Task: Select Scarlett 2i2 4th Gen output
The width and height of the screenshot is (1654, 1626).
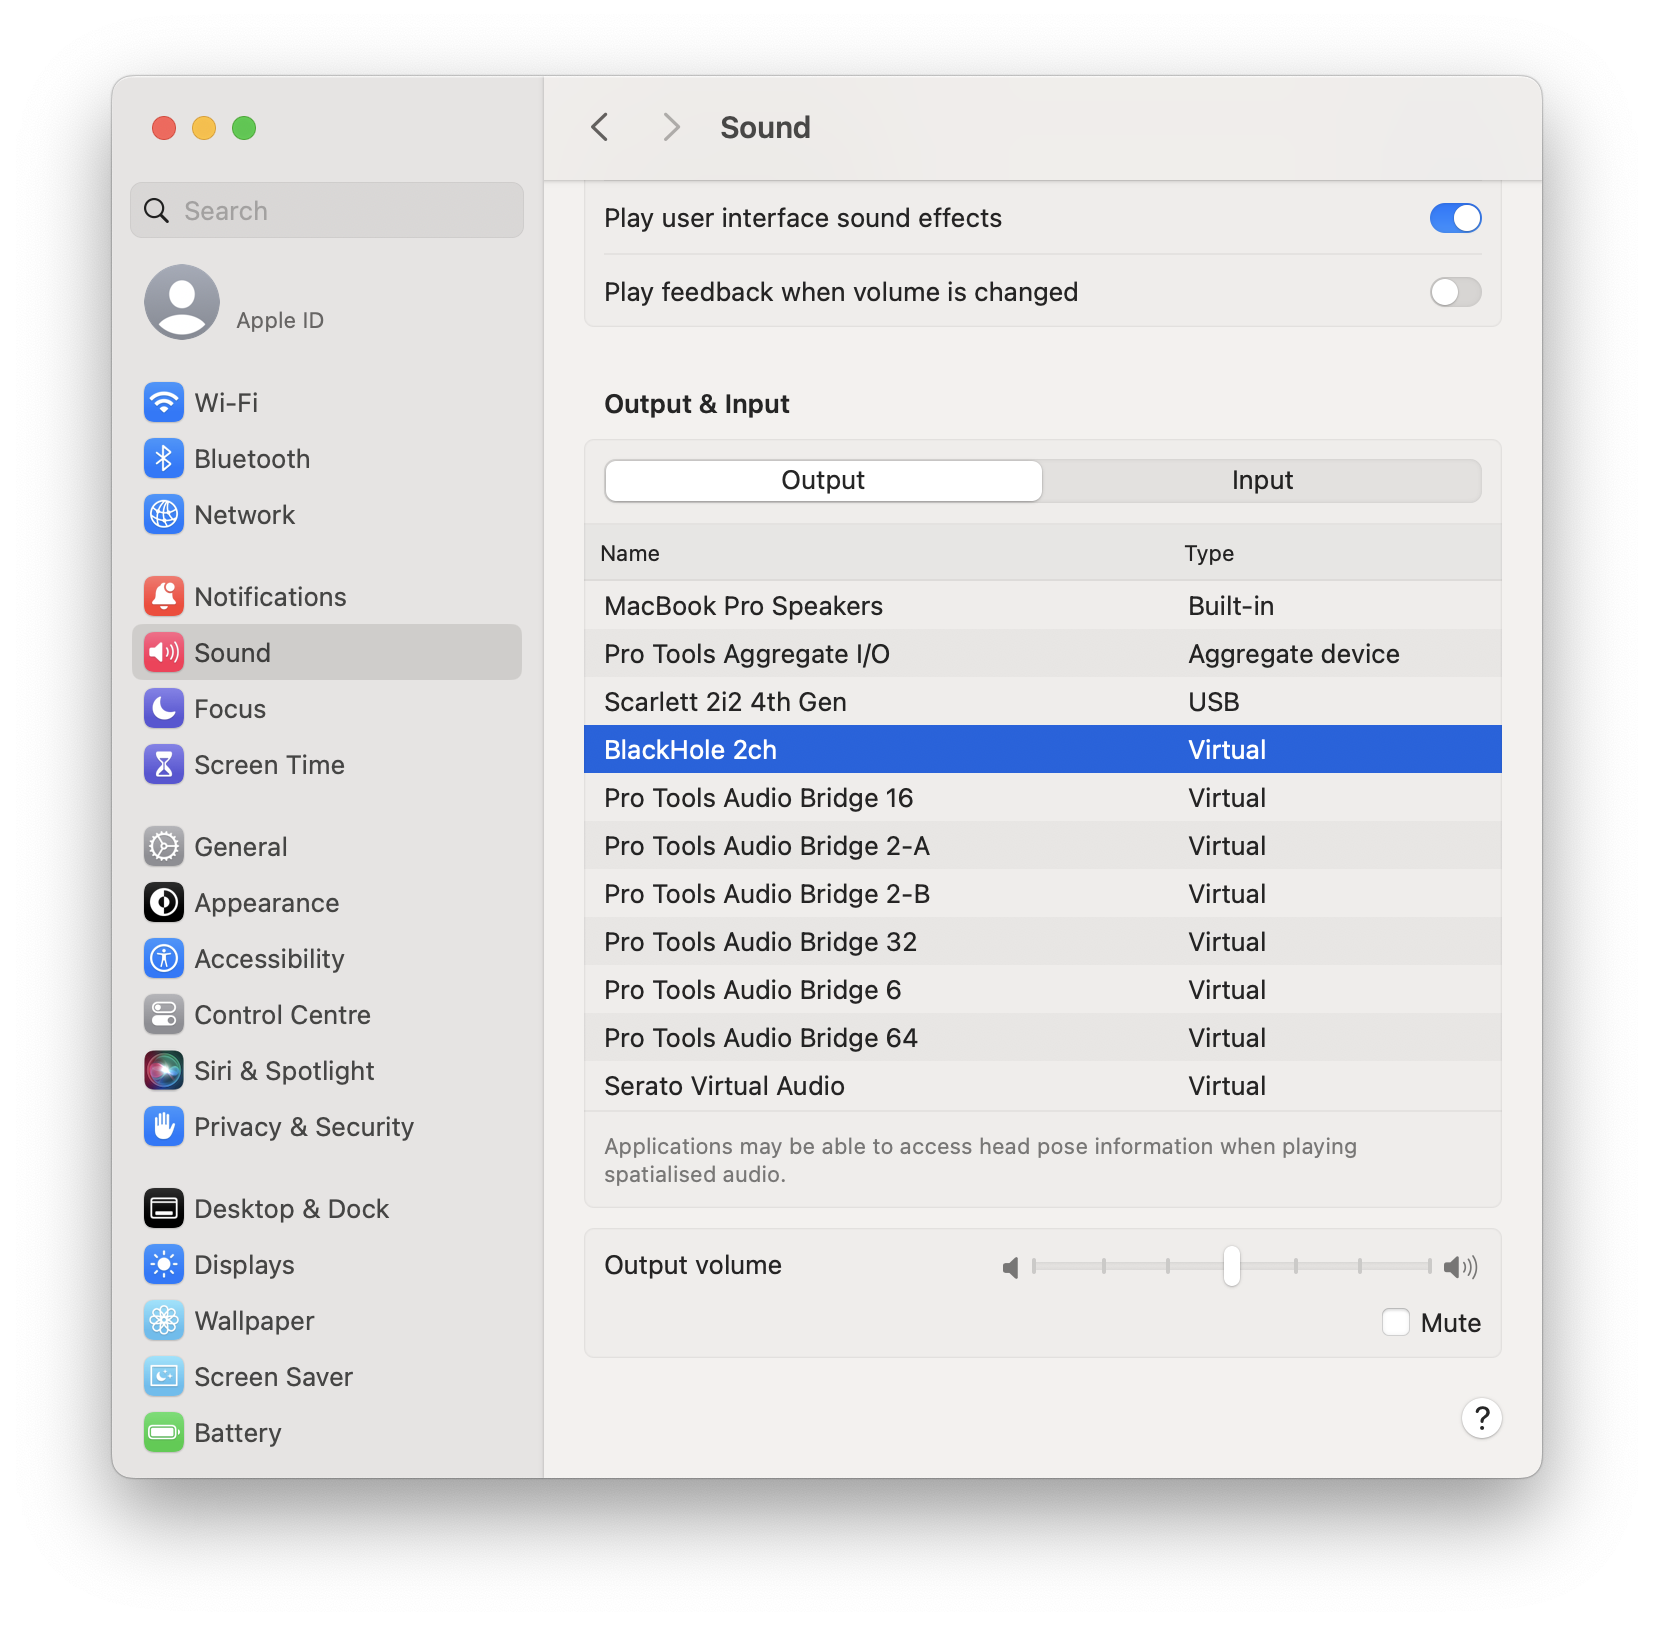Action: click(1043, 702)
